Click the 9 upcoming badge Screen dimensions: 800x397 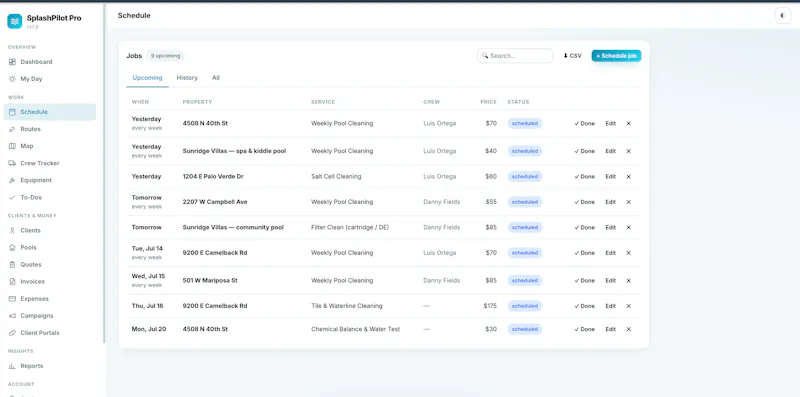[x=165, y=56]
